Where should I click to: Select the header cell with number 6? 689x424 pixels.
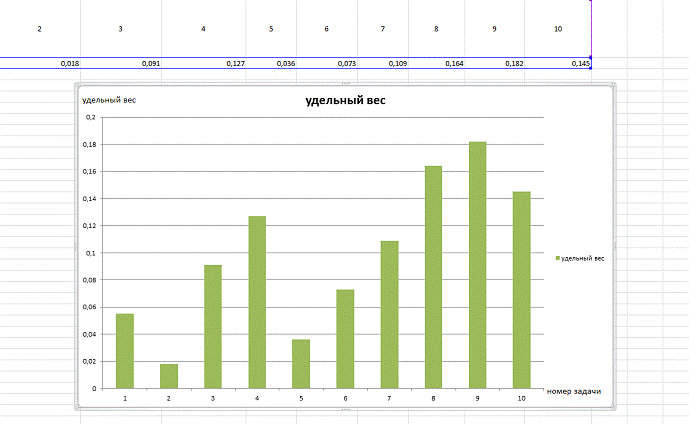tap(326, 28)
